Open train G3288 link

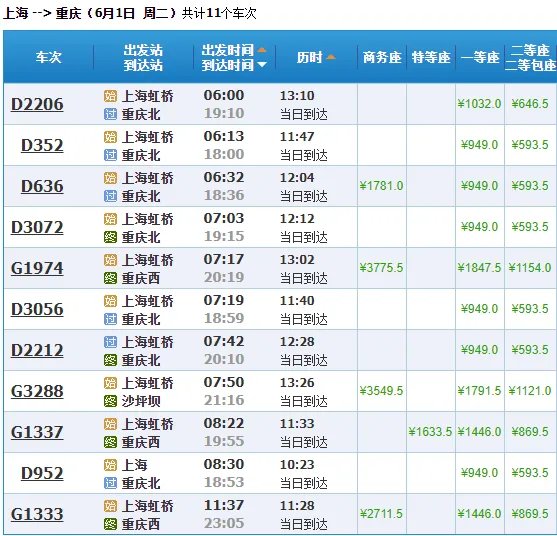37,391
